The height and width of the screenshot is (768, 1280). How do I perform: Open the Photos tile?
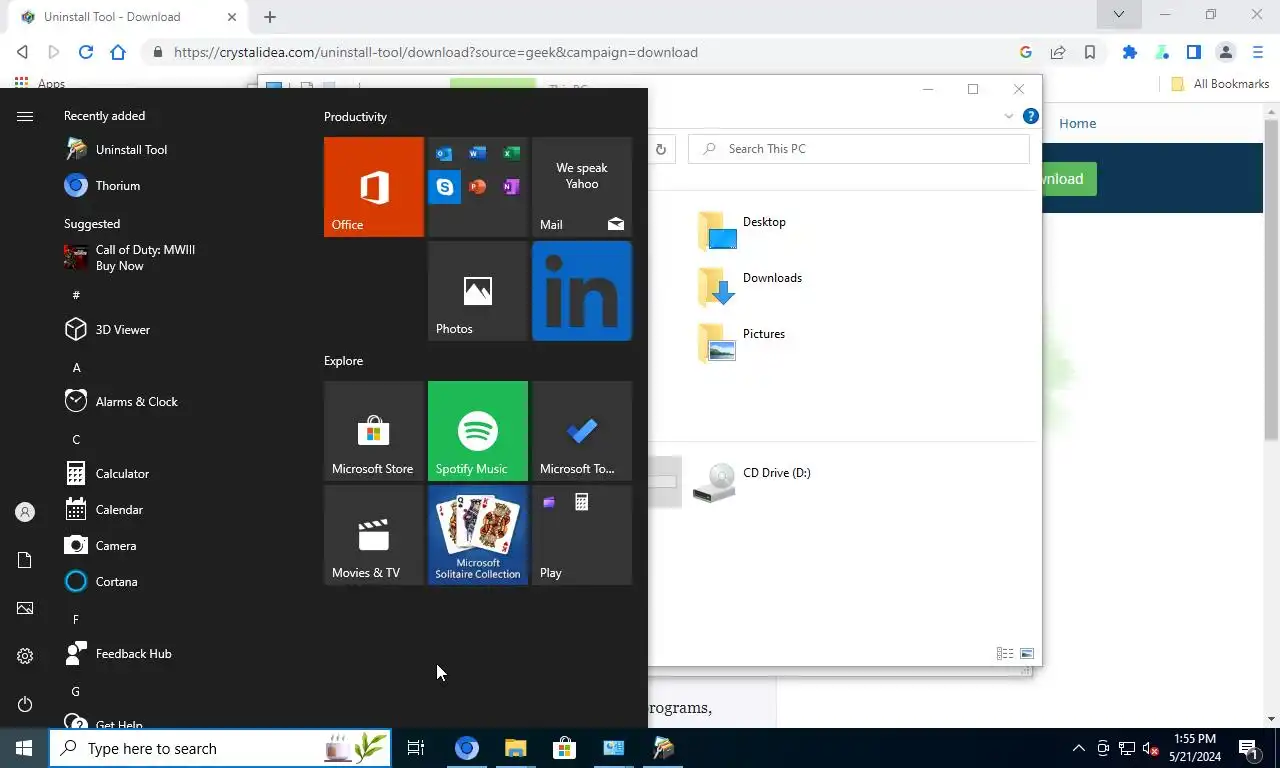coord(478,291)
